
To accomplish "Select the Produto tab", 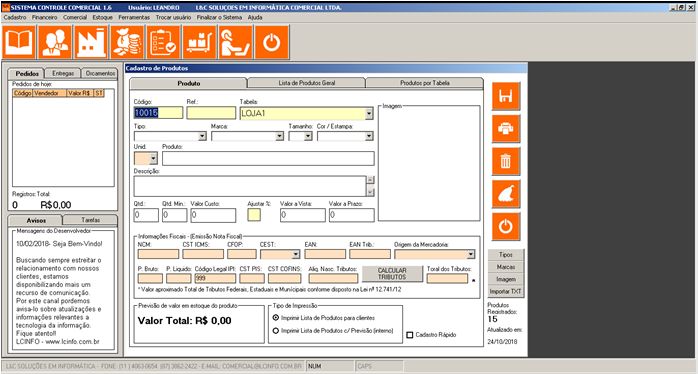I will tap(188, 84).
